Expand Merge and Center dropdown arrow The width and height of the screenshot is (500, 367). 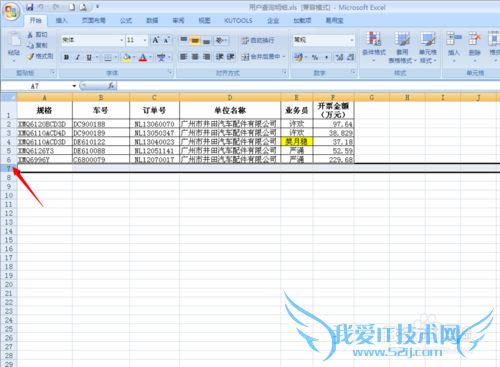(x=284, y=57)
